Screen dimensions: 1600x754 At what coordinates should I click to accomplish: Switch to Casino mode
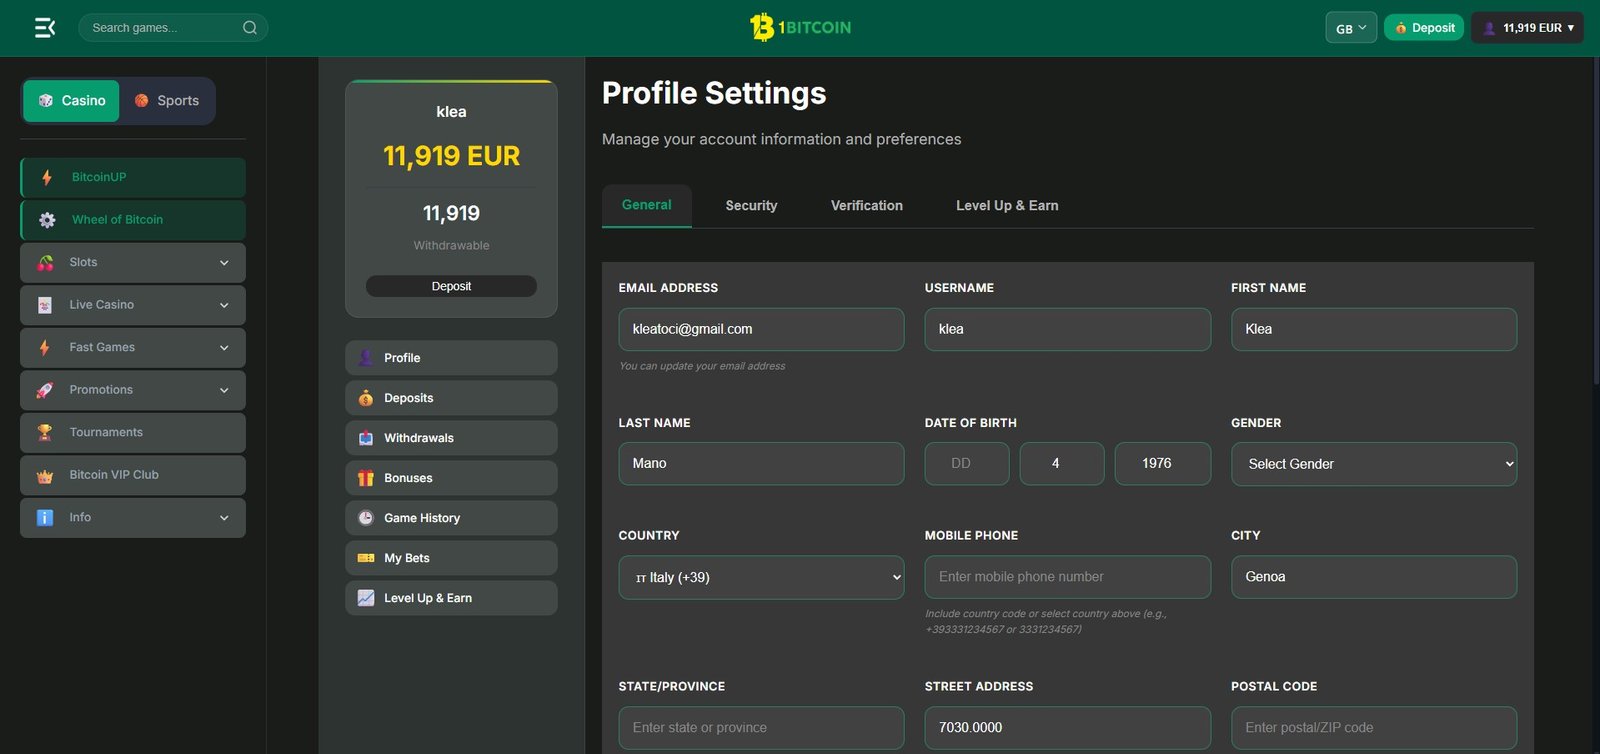click(71, 101)
